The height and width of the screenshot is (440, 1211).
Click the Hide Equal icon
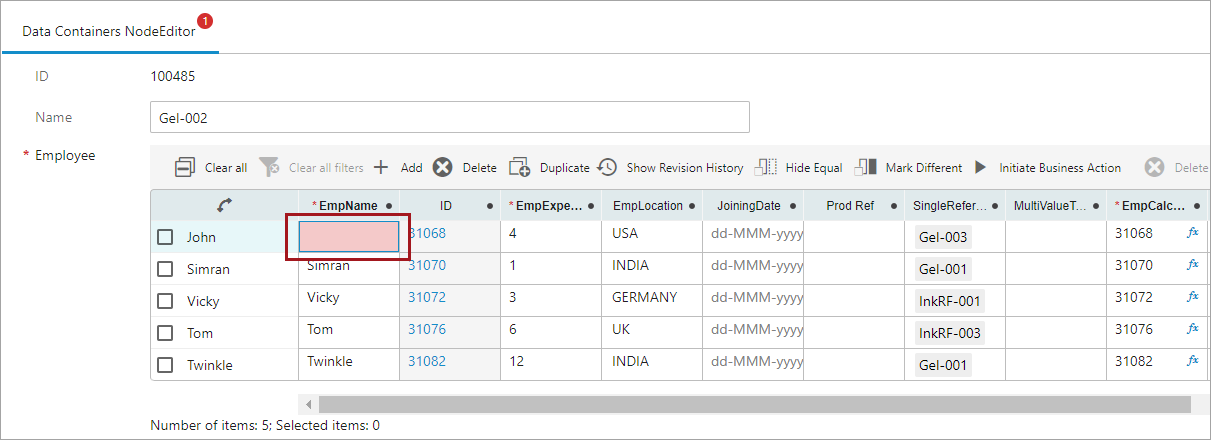(766, 168)
